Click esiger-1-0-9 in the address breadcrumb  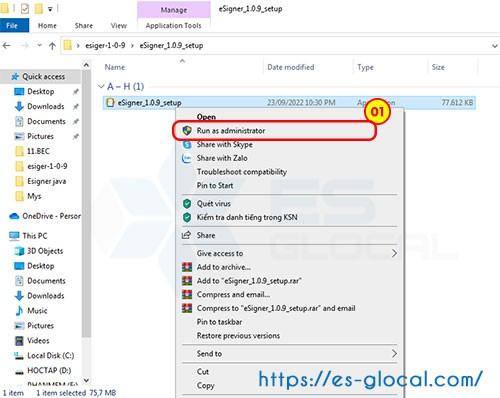click(105, 45)
